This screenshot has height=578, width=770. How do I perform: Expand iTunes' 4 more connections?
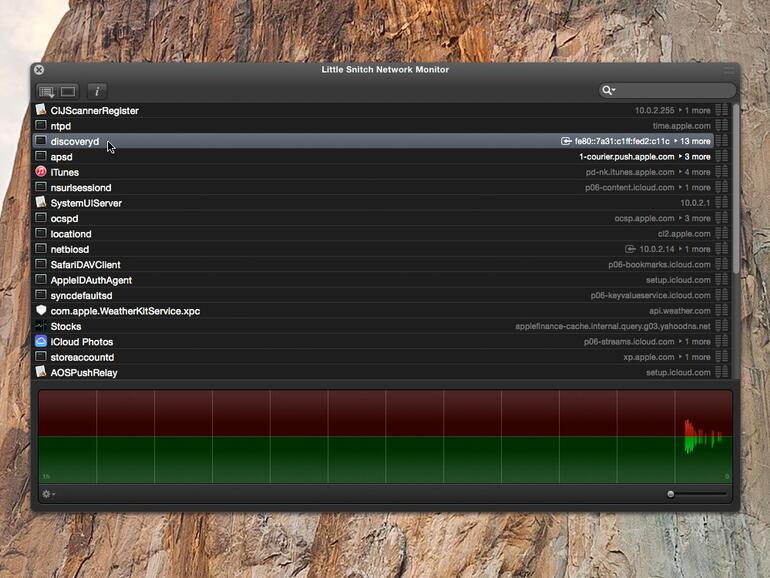694,172
